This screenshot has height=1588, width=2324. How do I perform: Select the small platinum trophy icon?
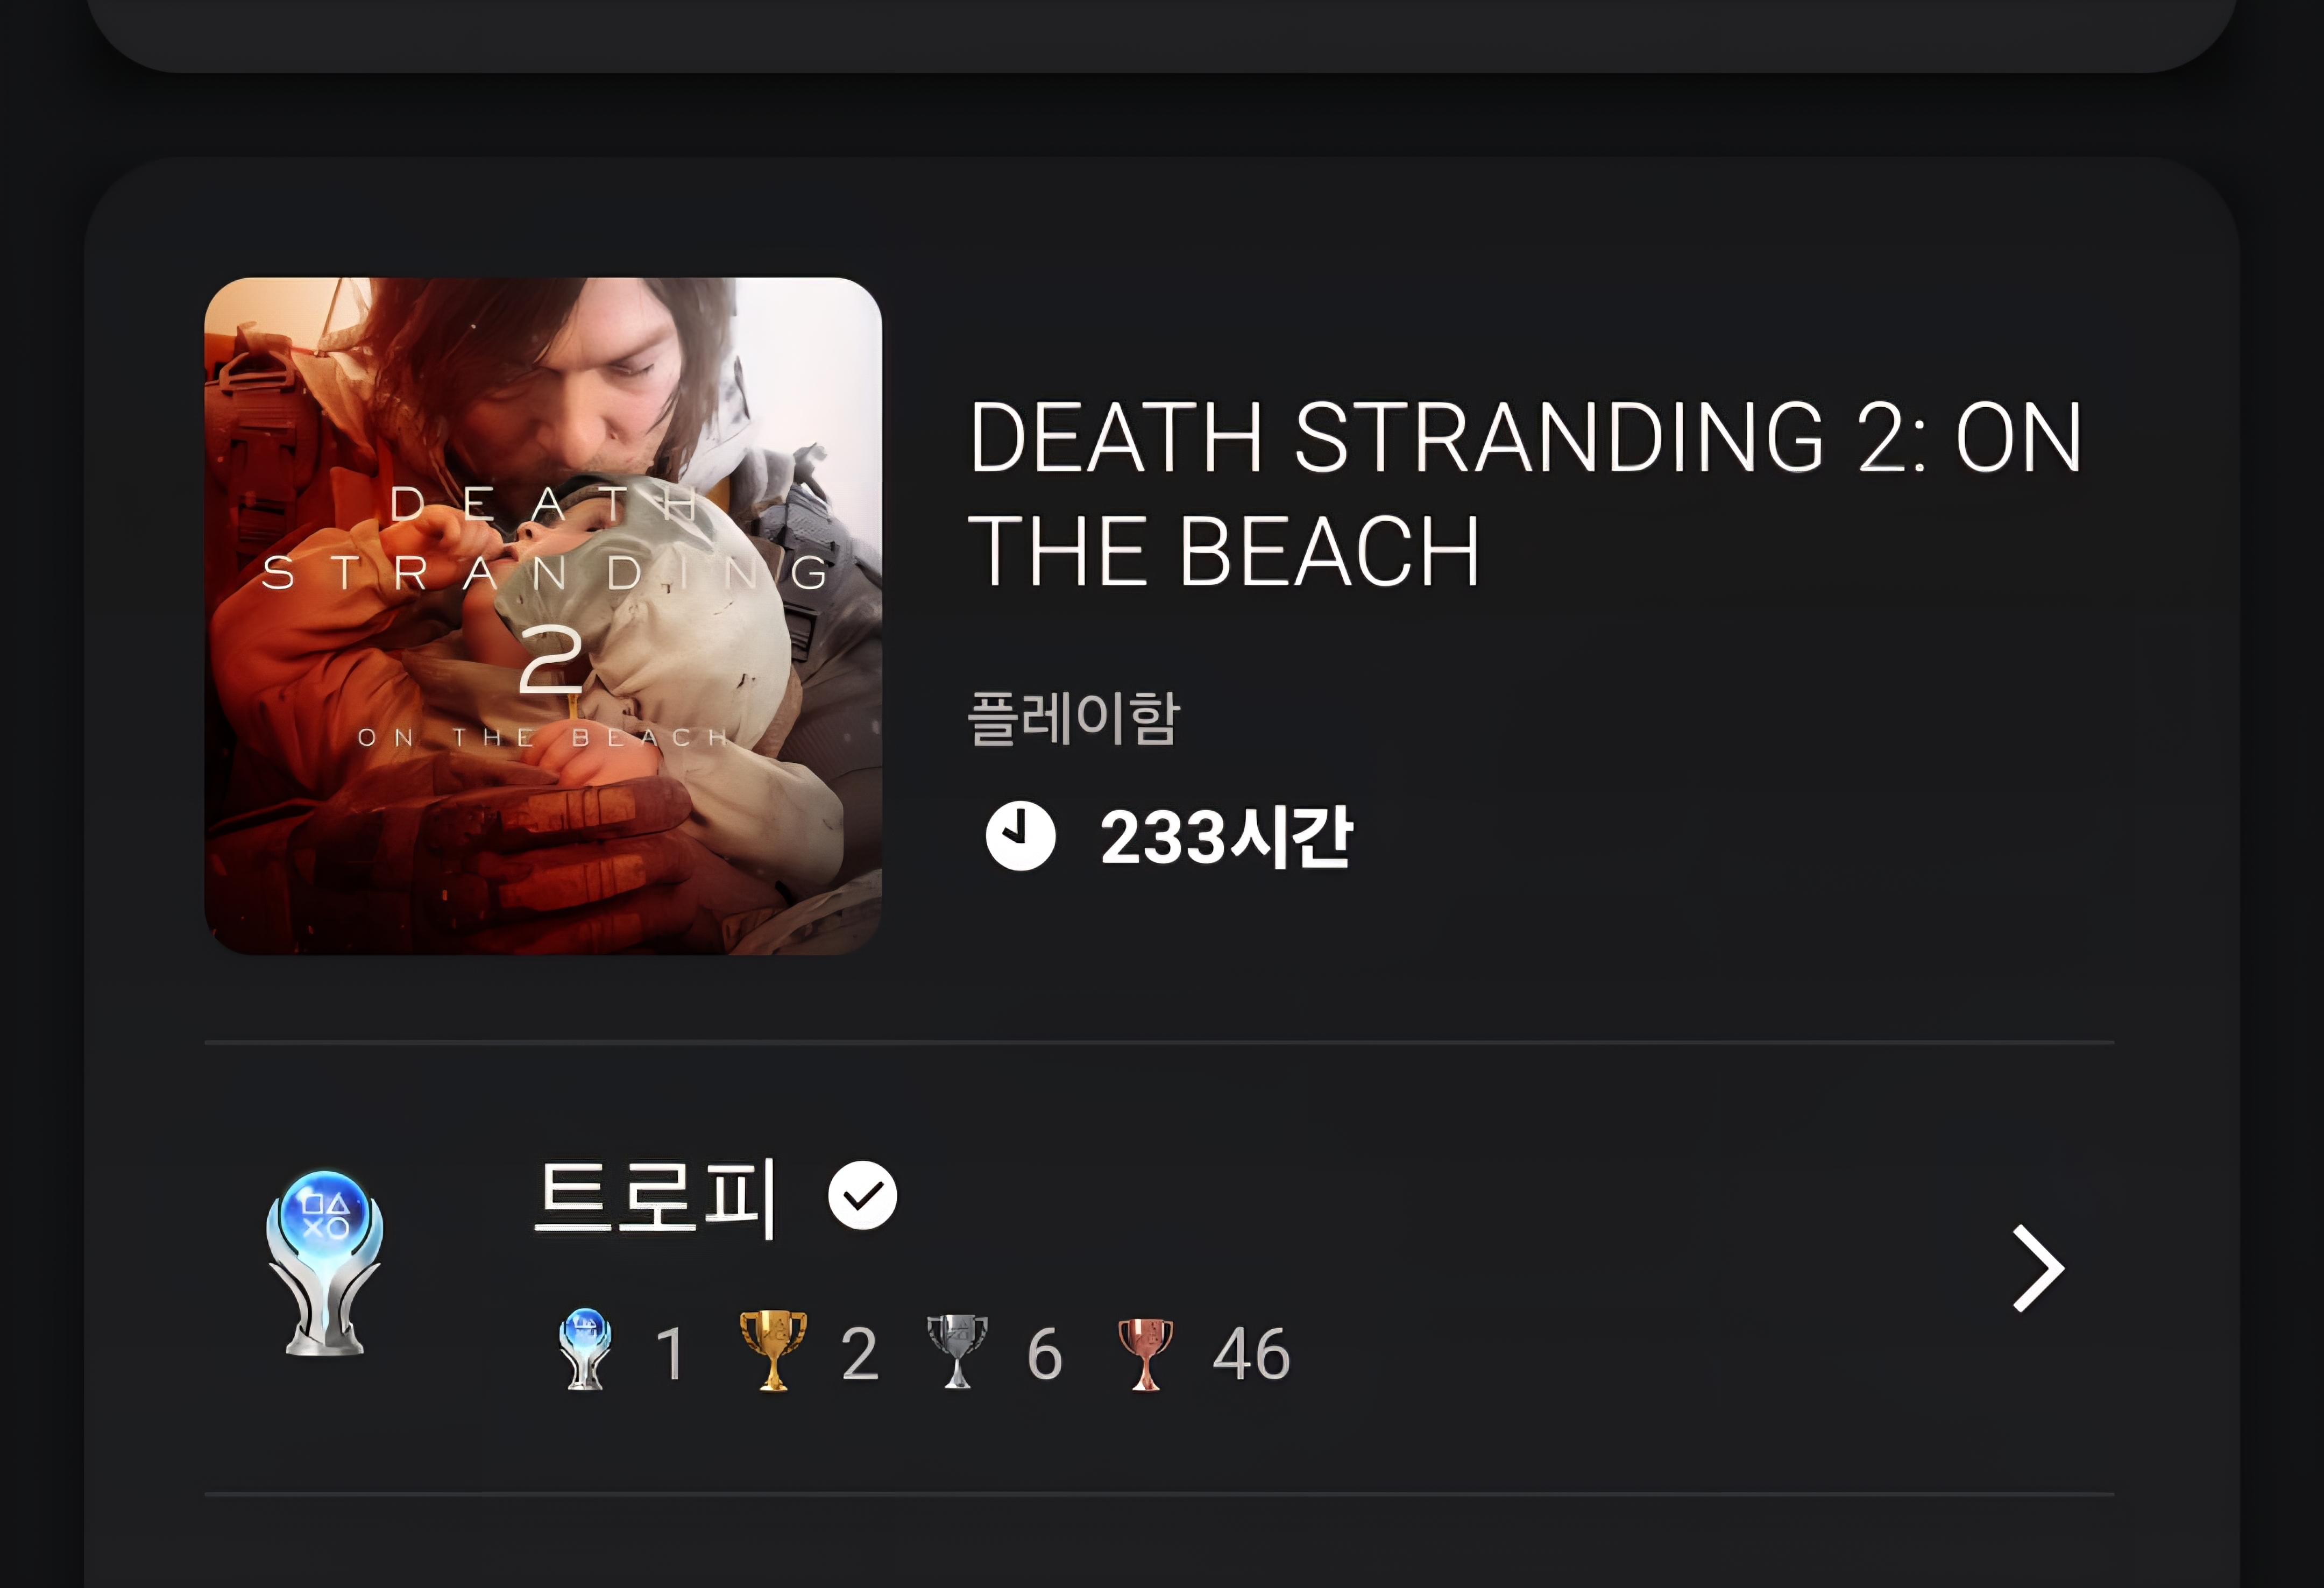(585, 1349)
